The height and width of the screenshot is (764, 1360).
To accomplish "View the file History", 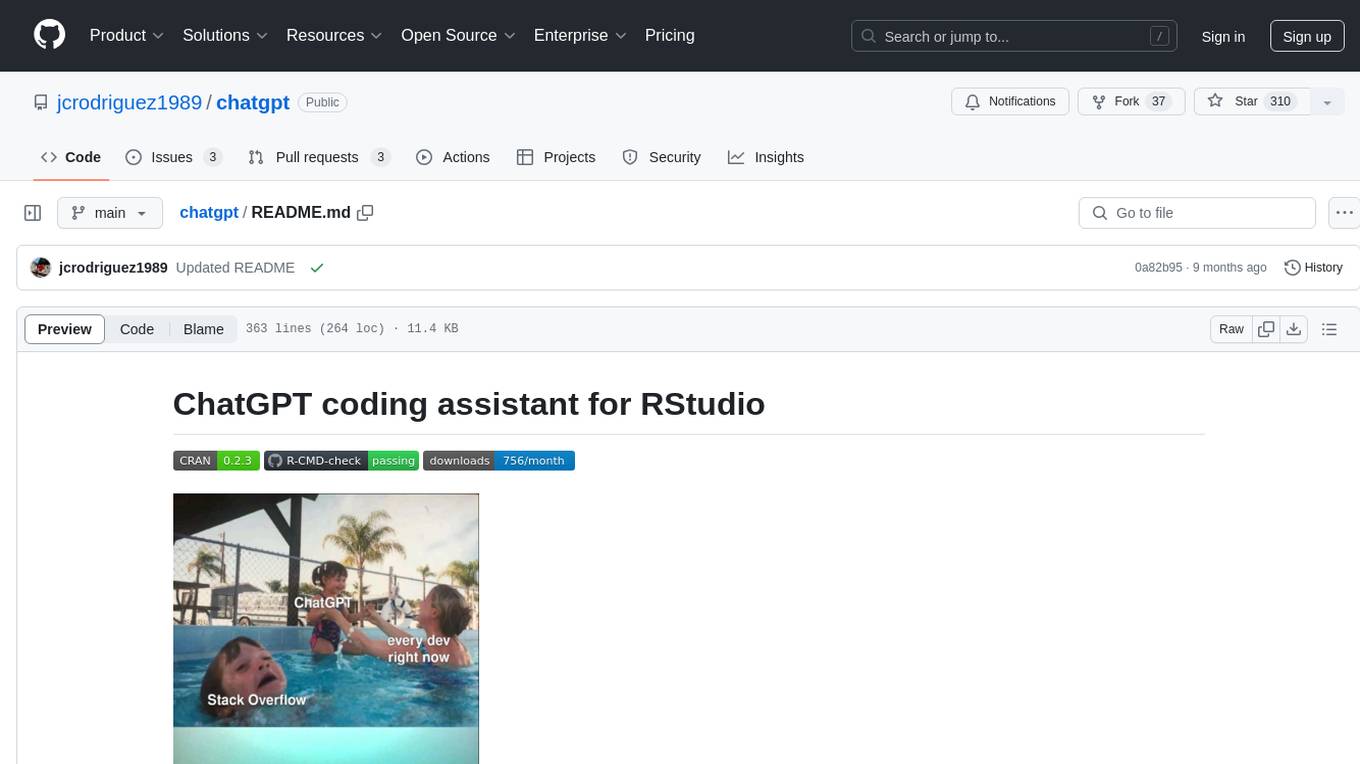I will [1313, 268].
